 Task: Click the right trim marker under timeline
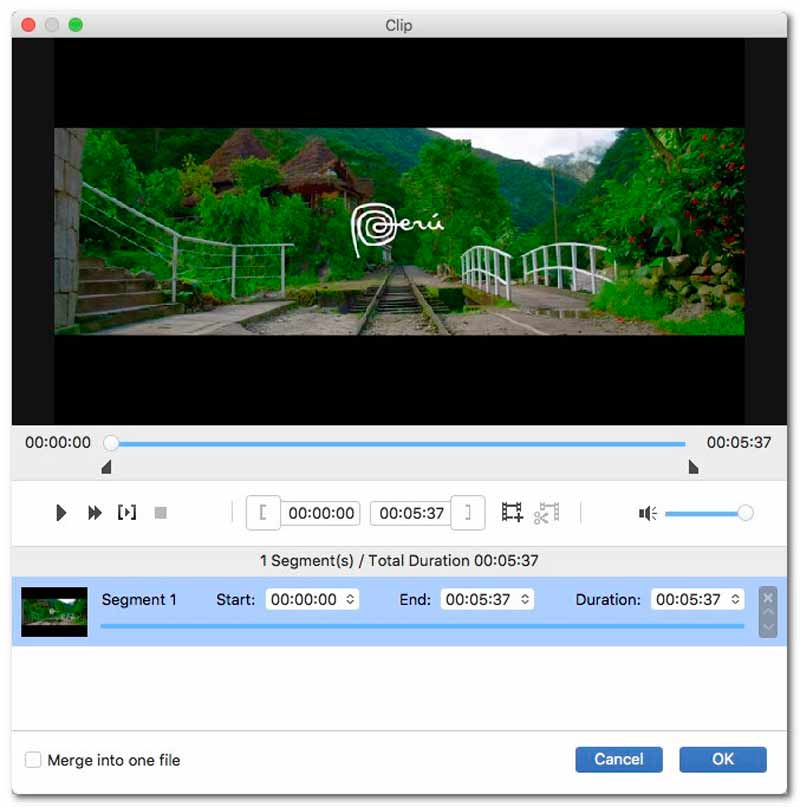coord(693,467)
